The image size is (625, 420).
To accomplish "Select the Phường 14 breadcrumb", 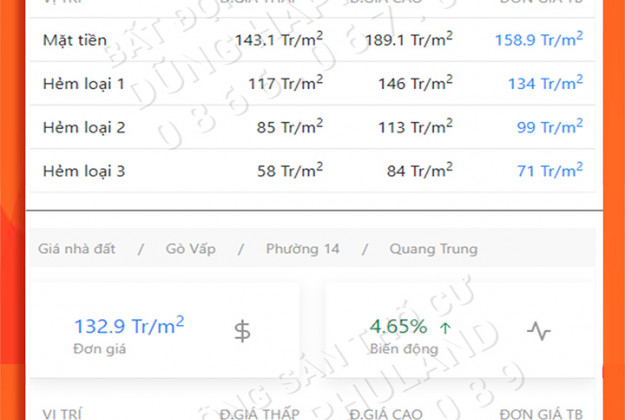I will click(x=302, y=248).
